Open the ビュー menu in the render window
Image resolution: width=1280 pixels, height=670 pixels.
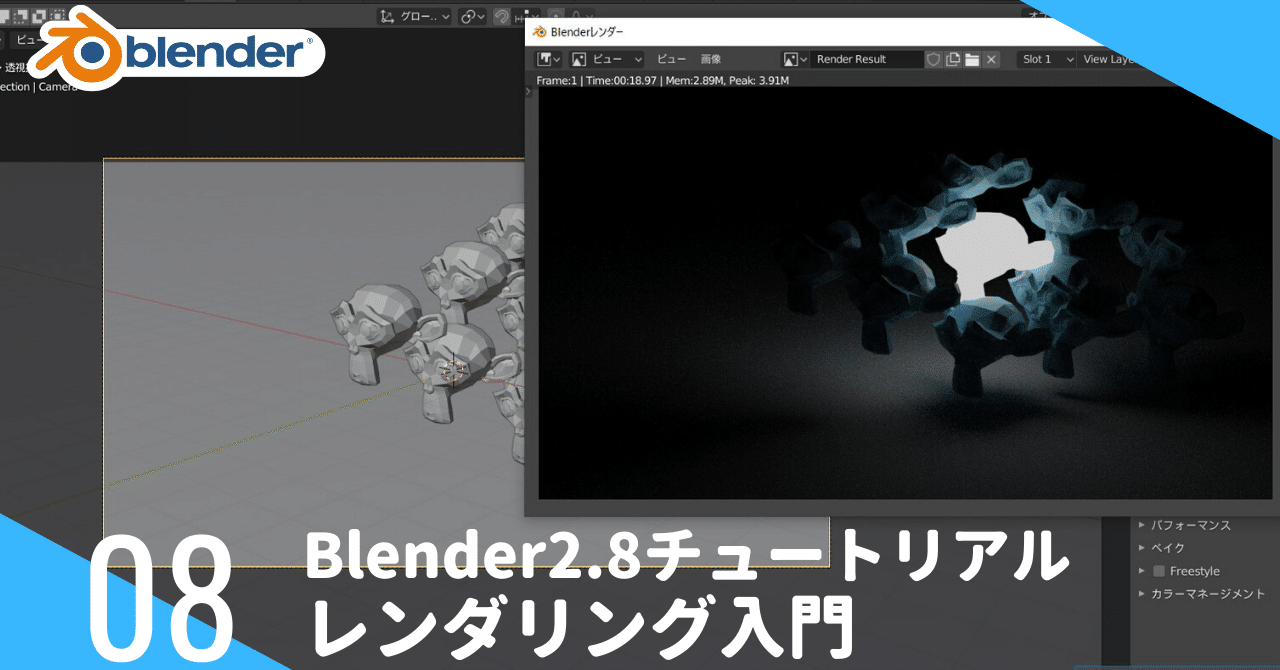click(x=671, y=59)
